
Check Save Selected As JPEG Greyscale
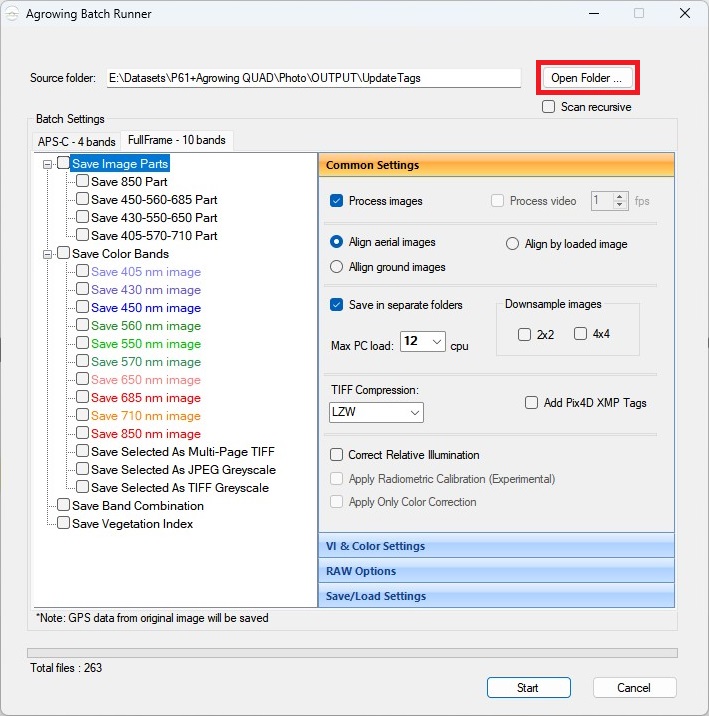coord(82,469)
